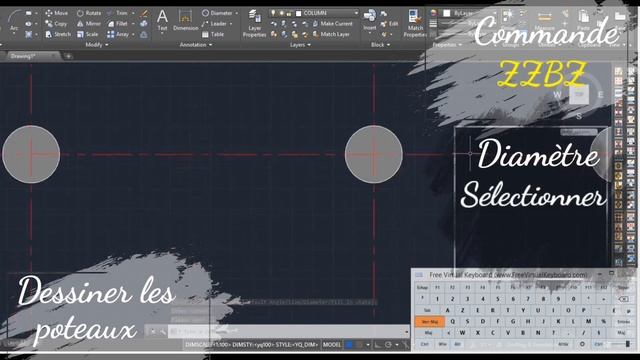Toggle layer on/off lightbulb in layer dropdown
640x360 pixels.
click(273, 13)
